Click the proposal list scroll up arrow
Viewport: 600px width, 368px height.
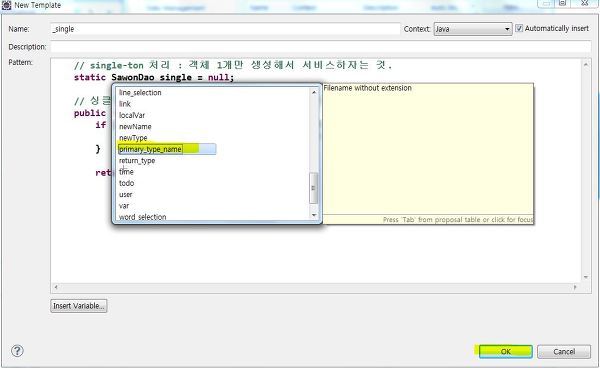(x=314, y=92)
